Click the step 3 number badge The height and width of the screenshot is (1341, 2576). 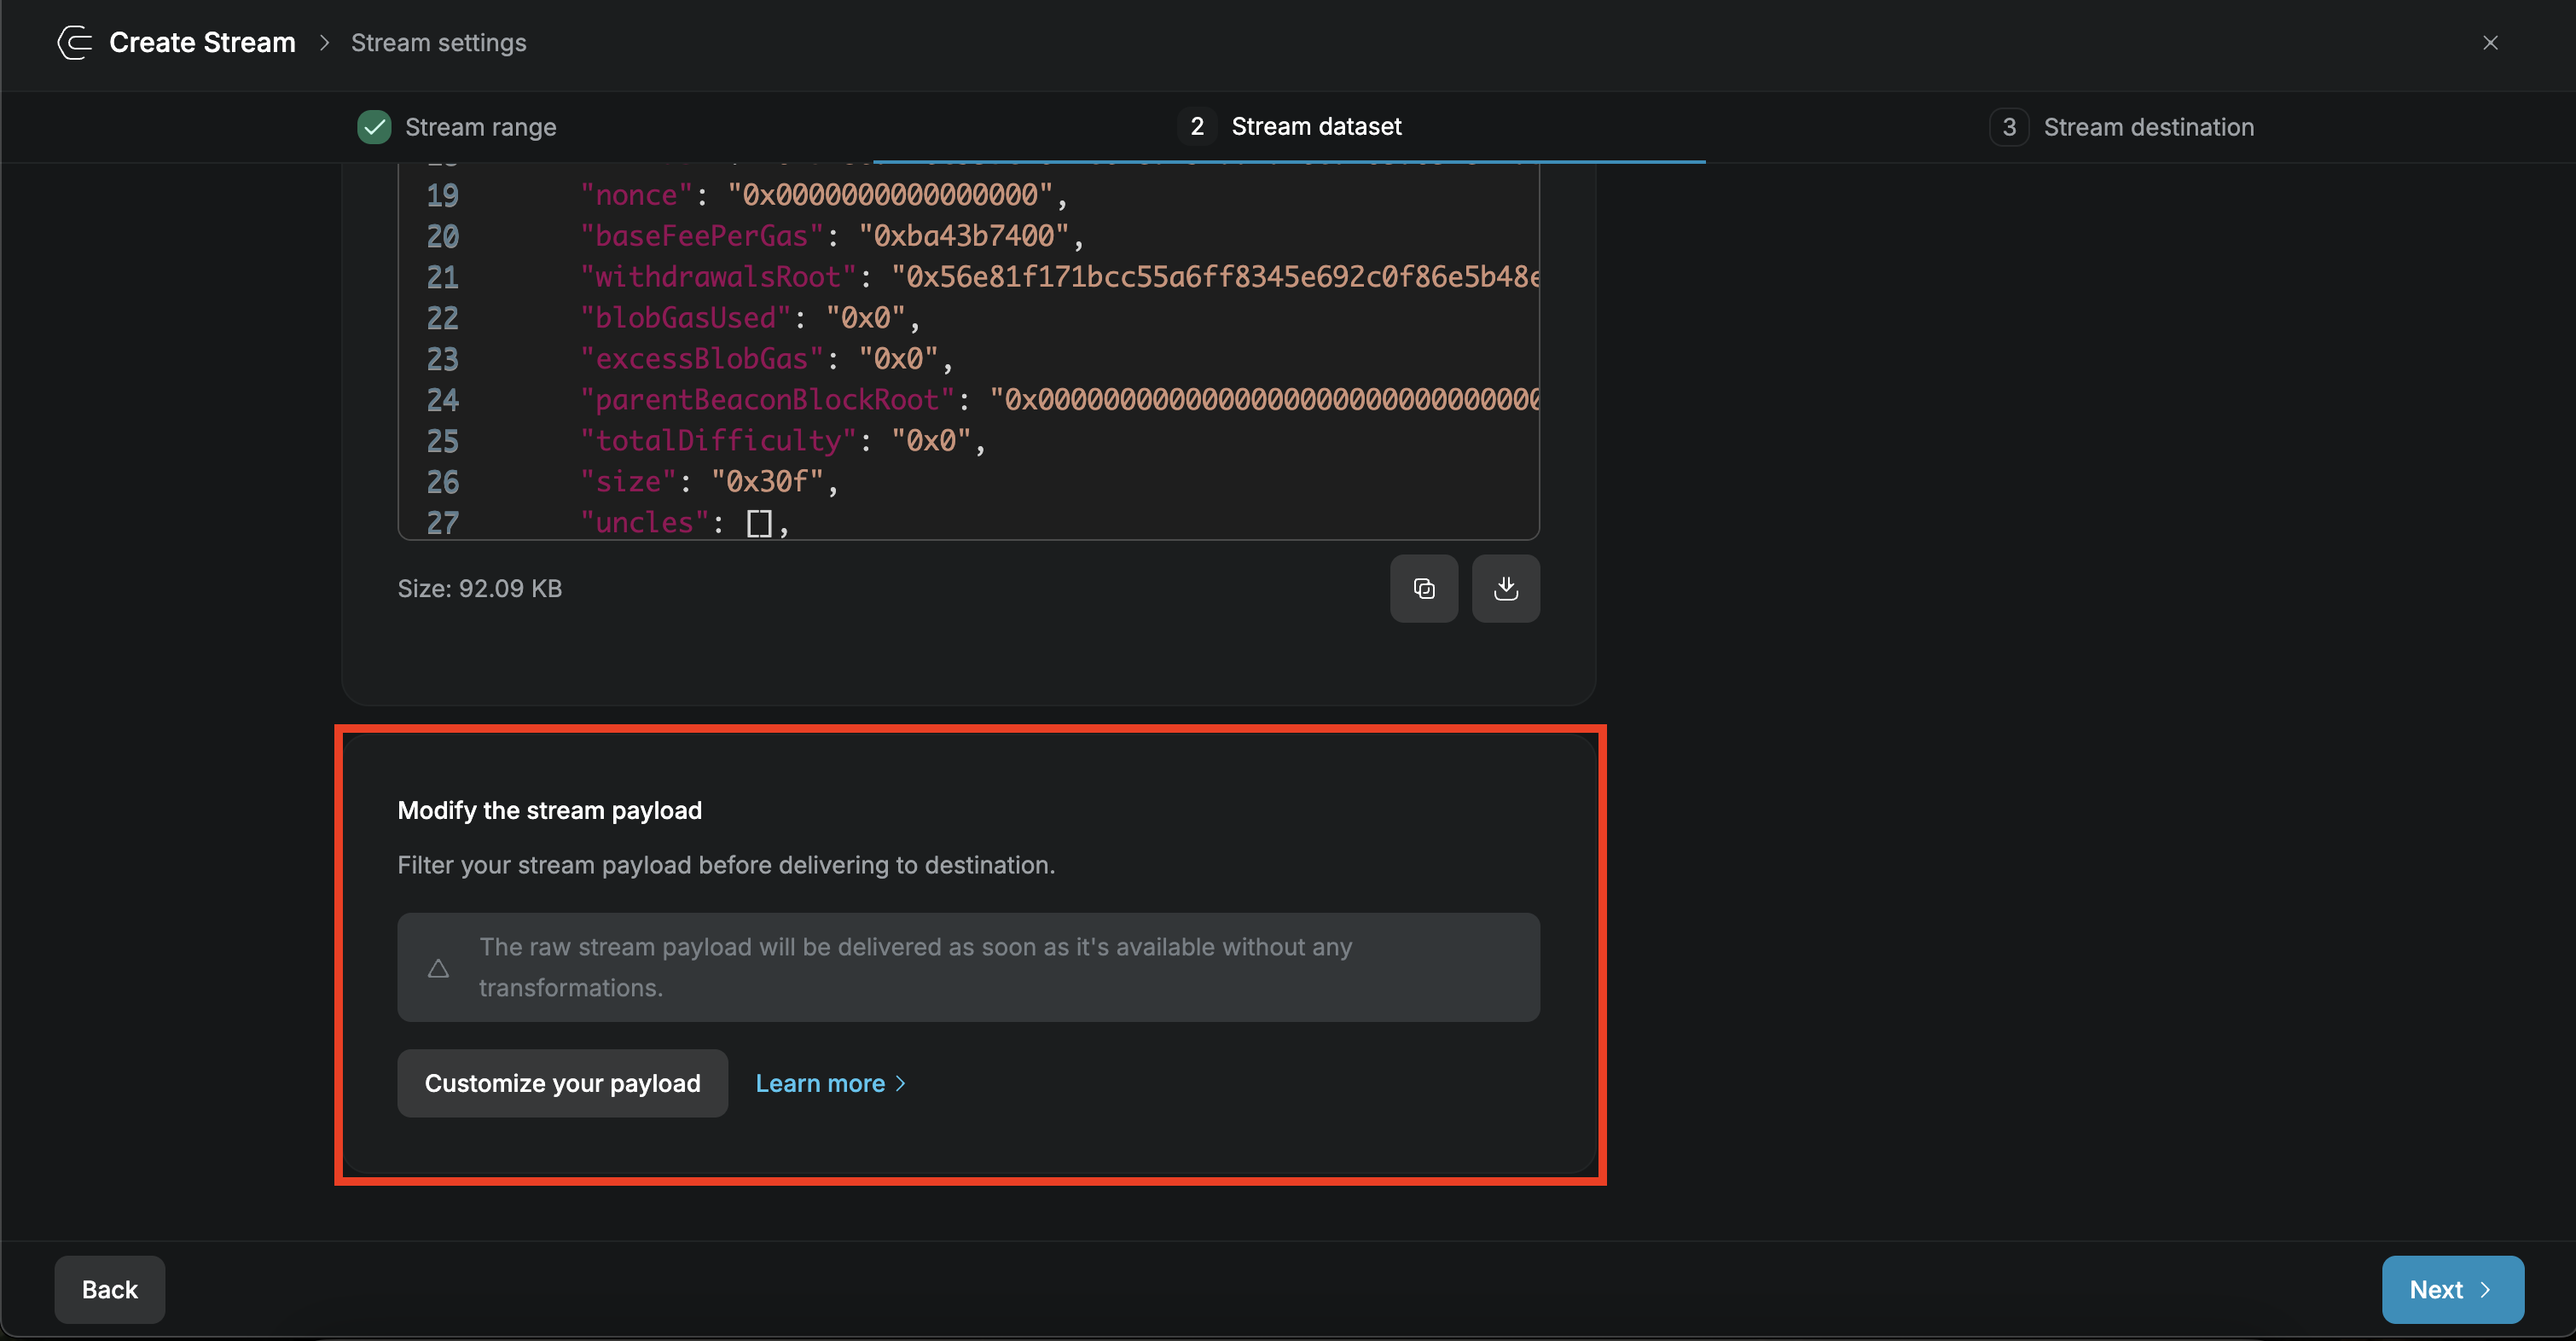pos(2008,127)
